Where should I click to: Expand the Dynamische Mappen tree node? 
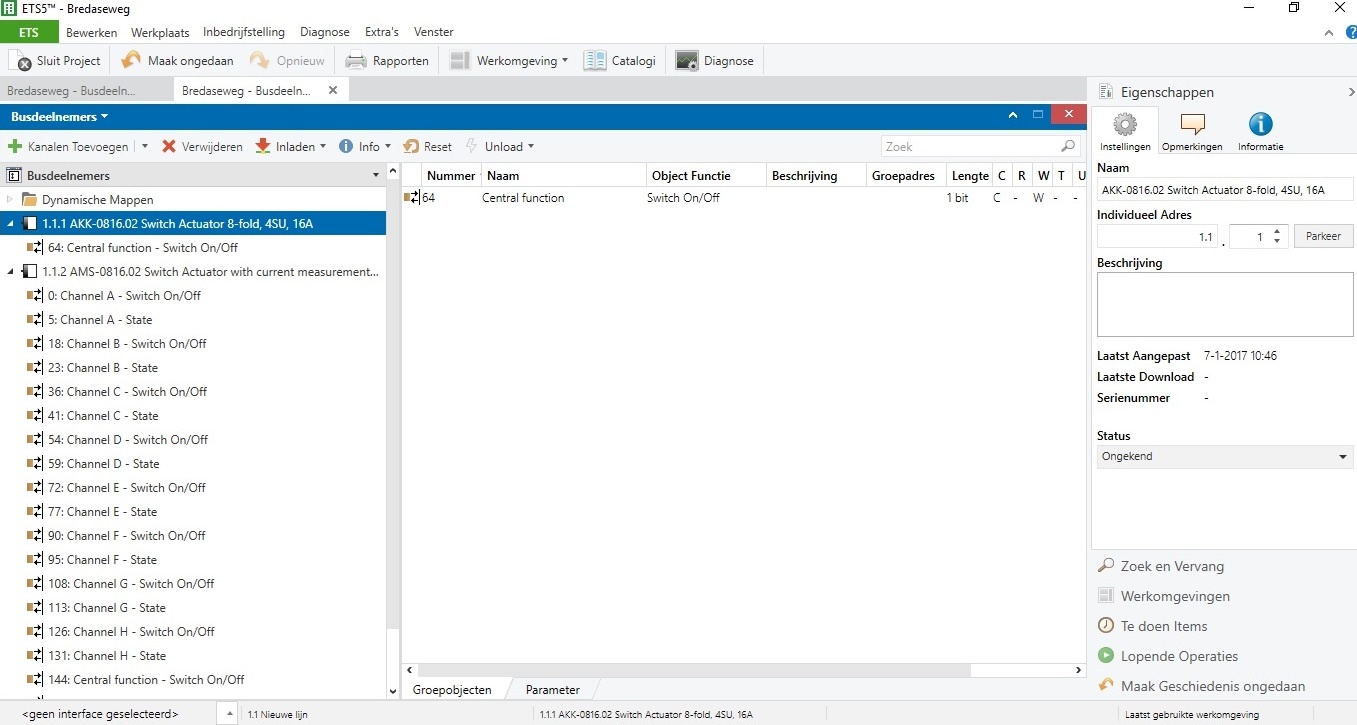click(x=10, y=200)
